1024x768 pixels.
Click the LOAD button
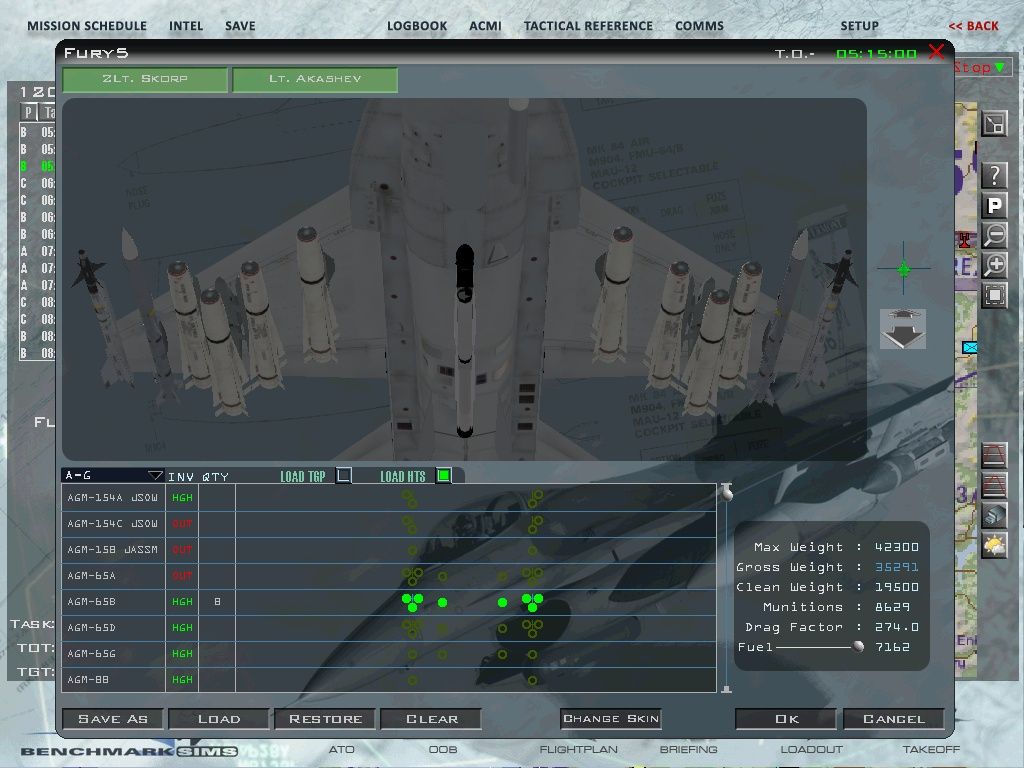point(219,719)
